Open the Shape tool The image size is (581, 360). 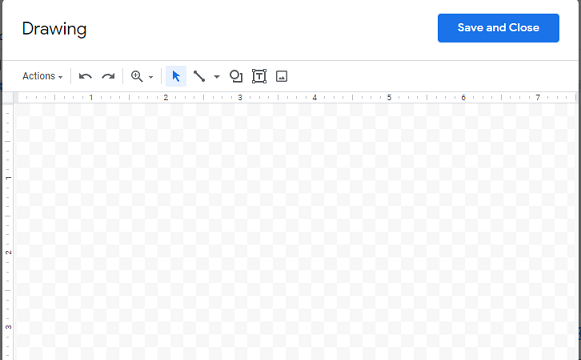[236, 76]
